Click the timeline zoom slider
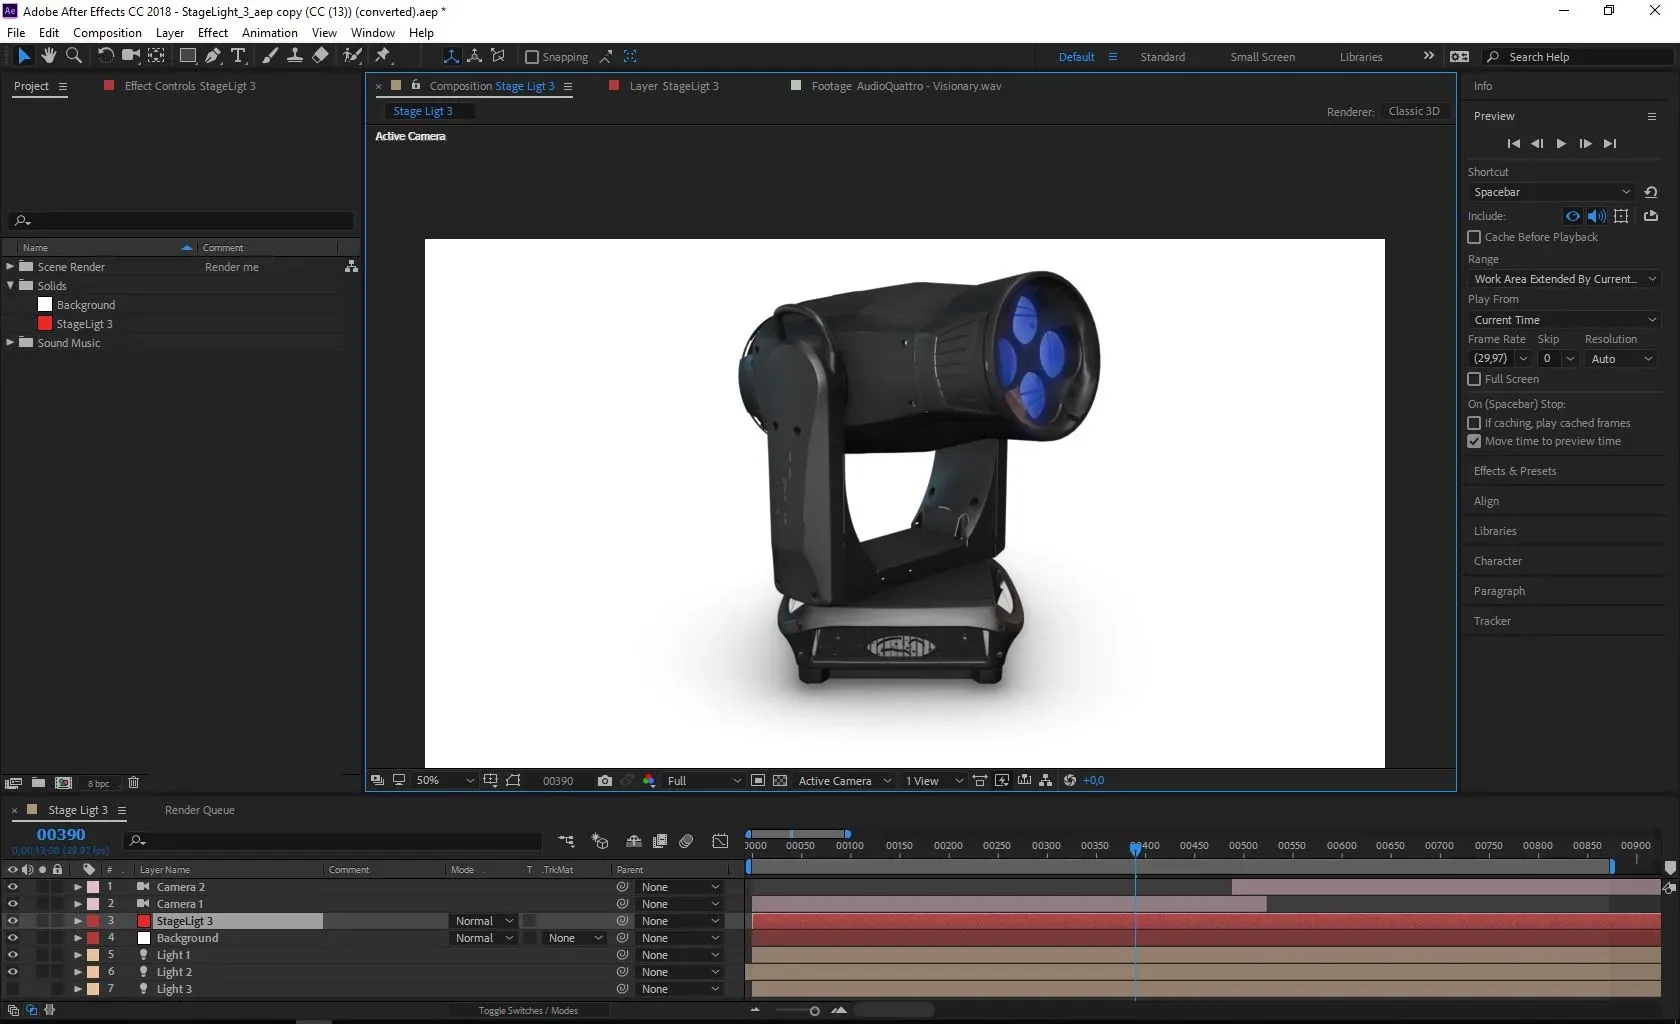Image resolution: width=1680 pixels, height=1024 pixels. 814,1011
